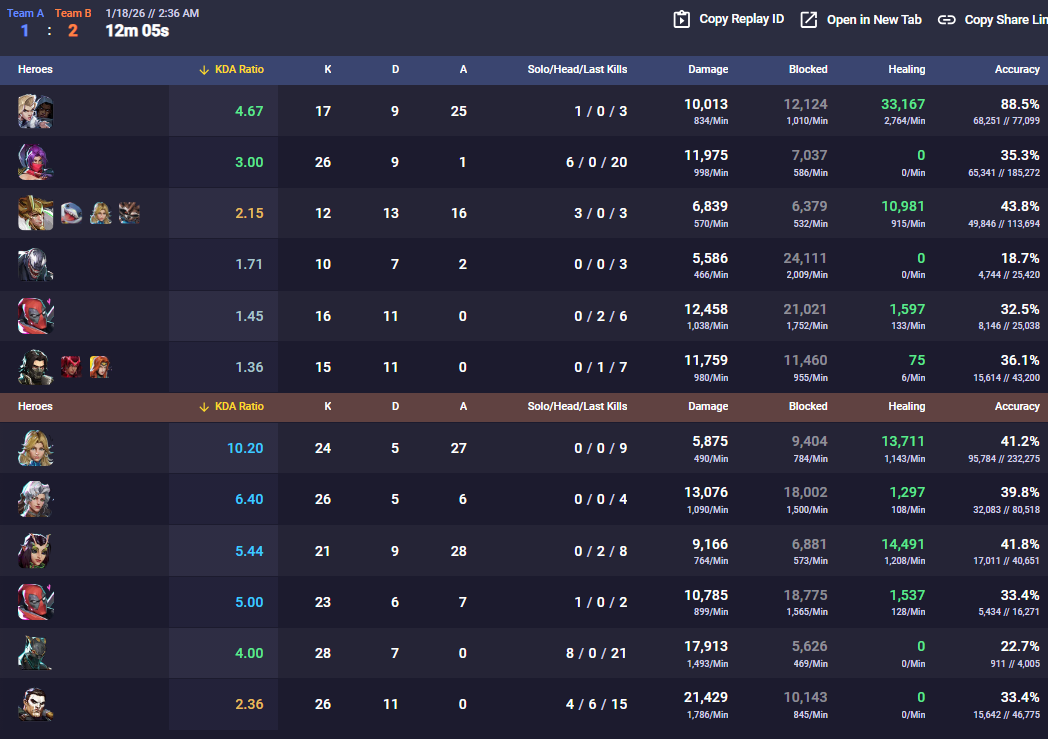Sort brown team table by Accuracy
Viewport: 1048px width, 739px height.
1017,406
